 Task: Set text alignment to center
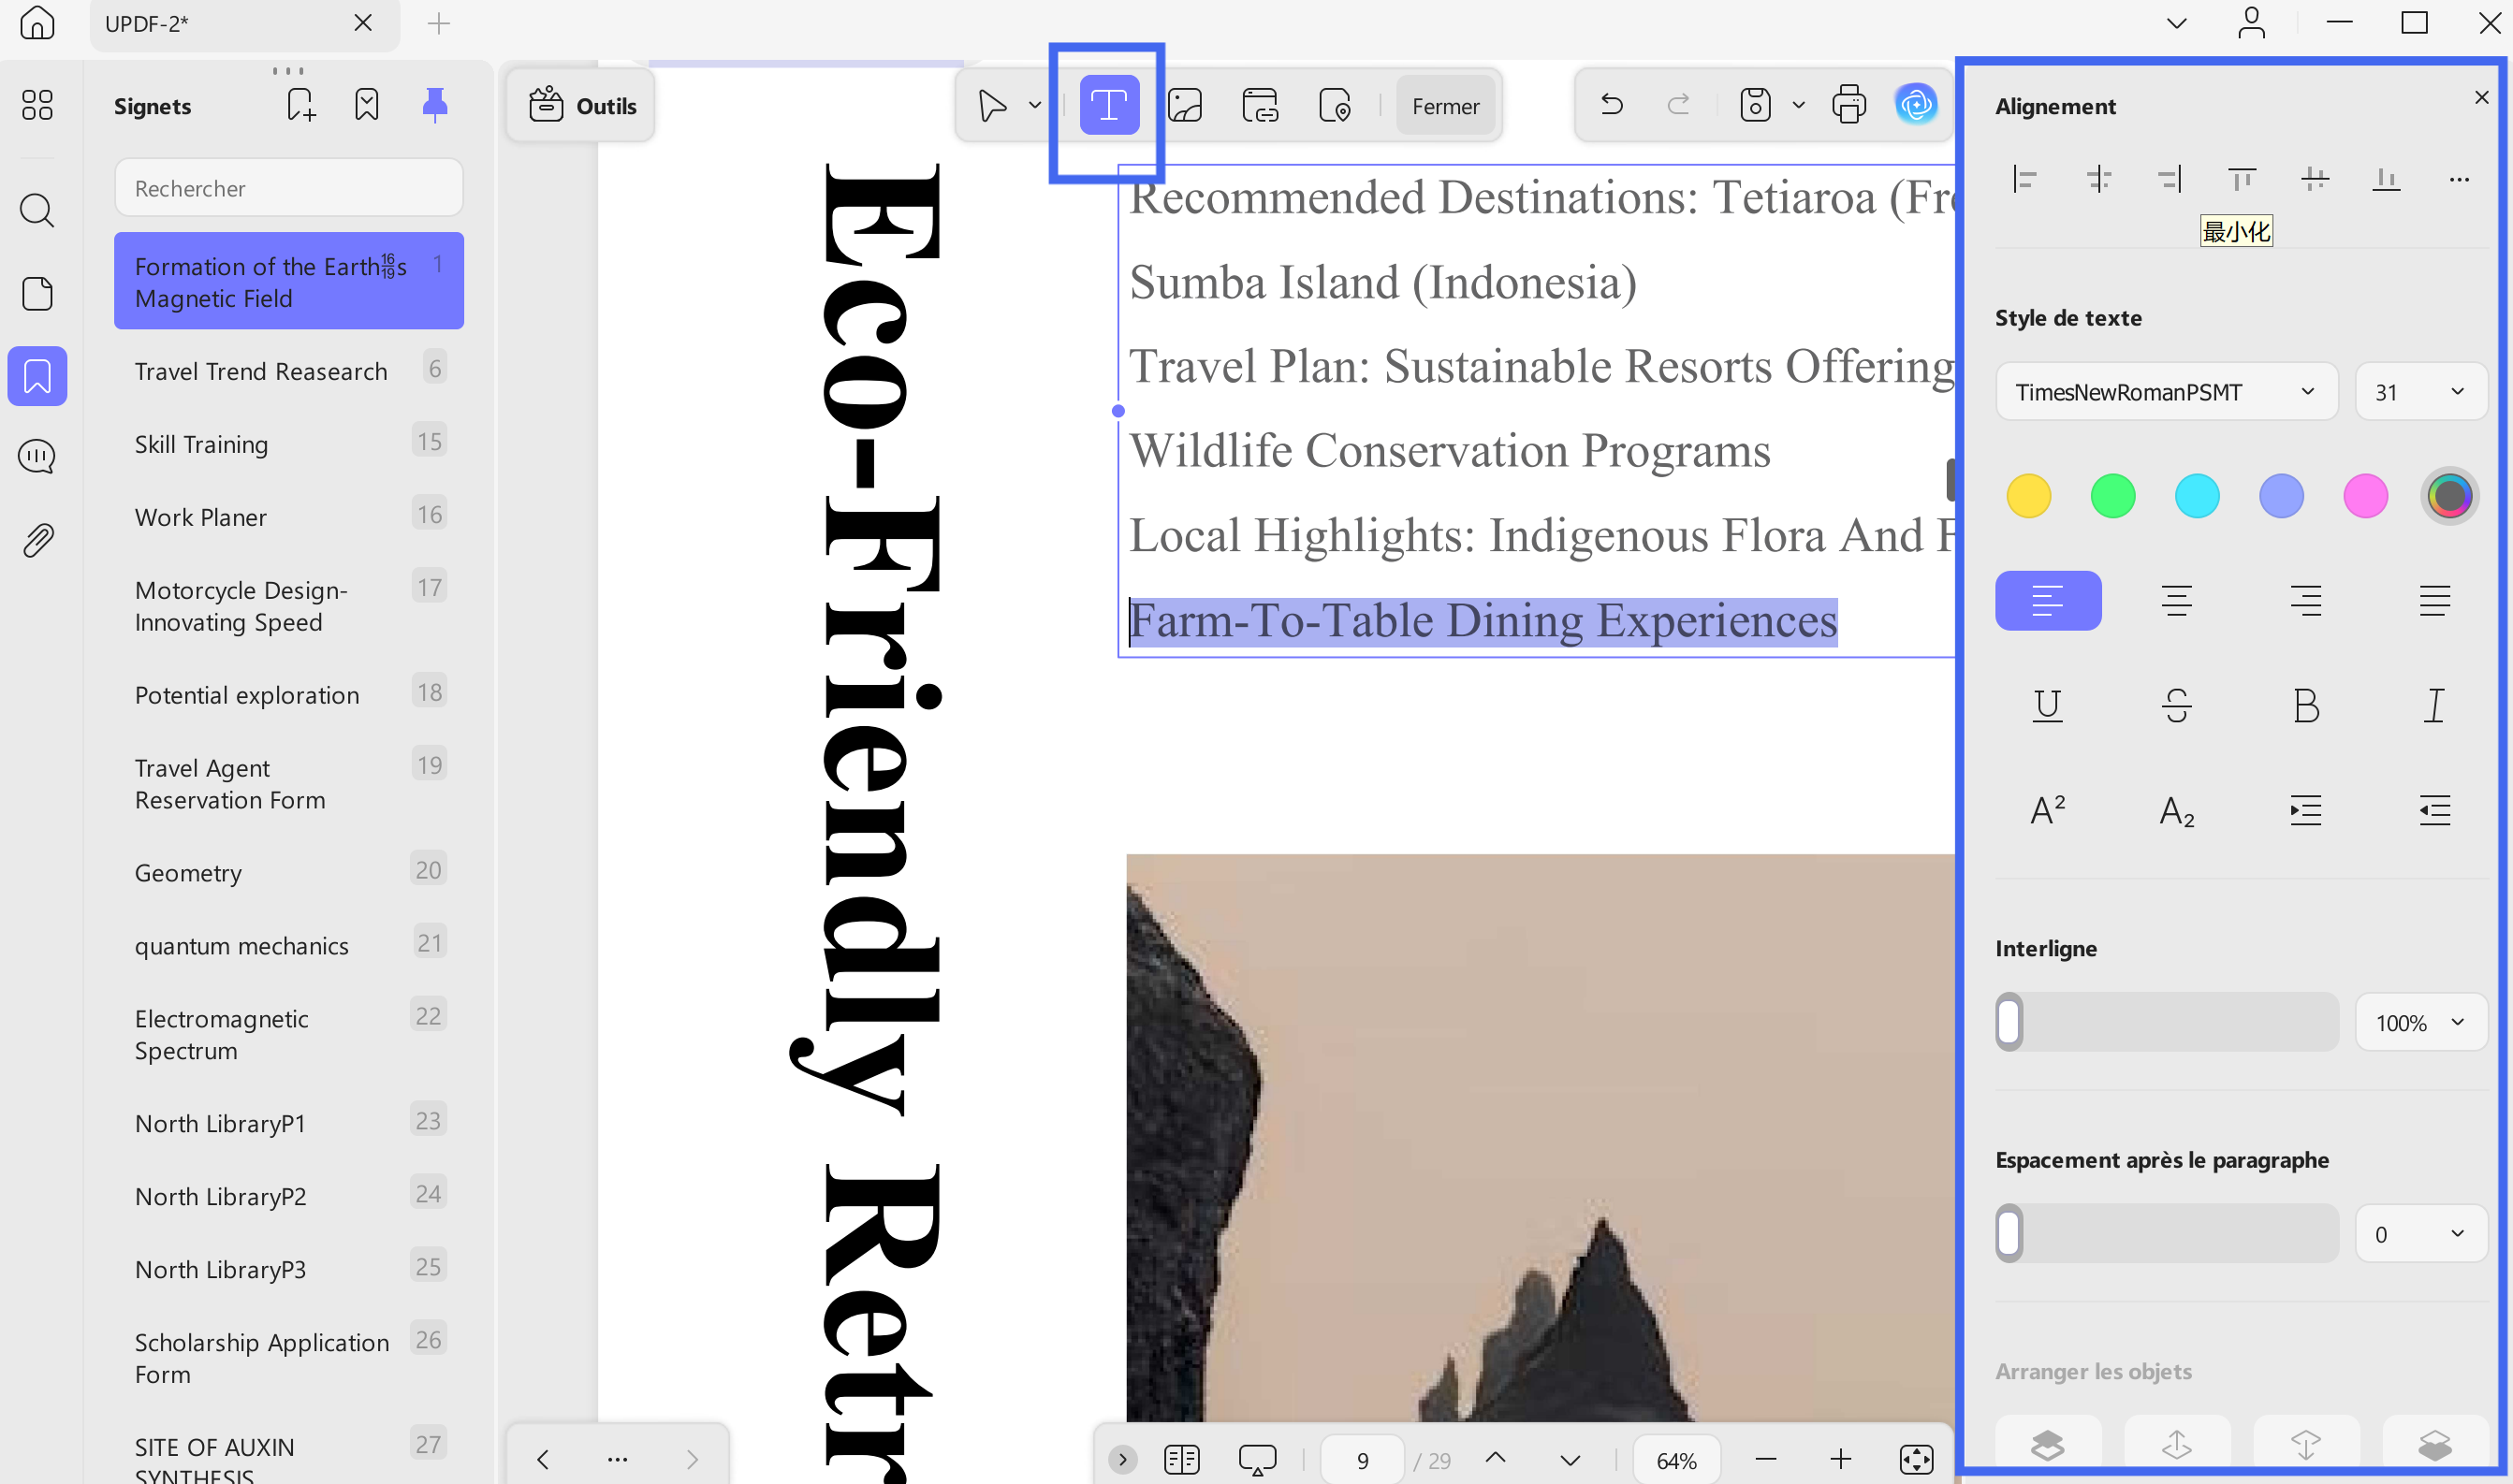tap(2177, 601)
